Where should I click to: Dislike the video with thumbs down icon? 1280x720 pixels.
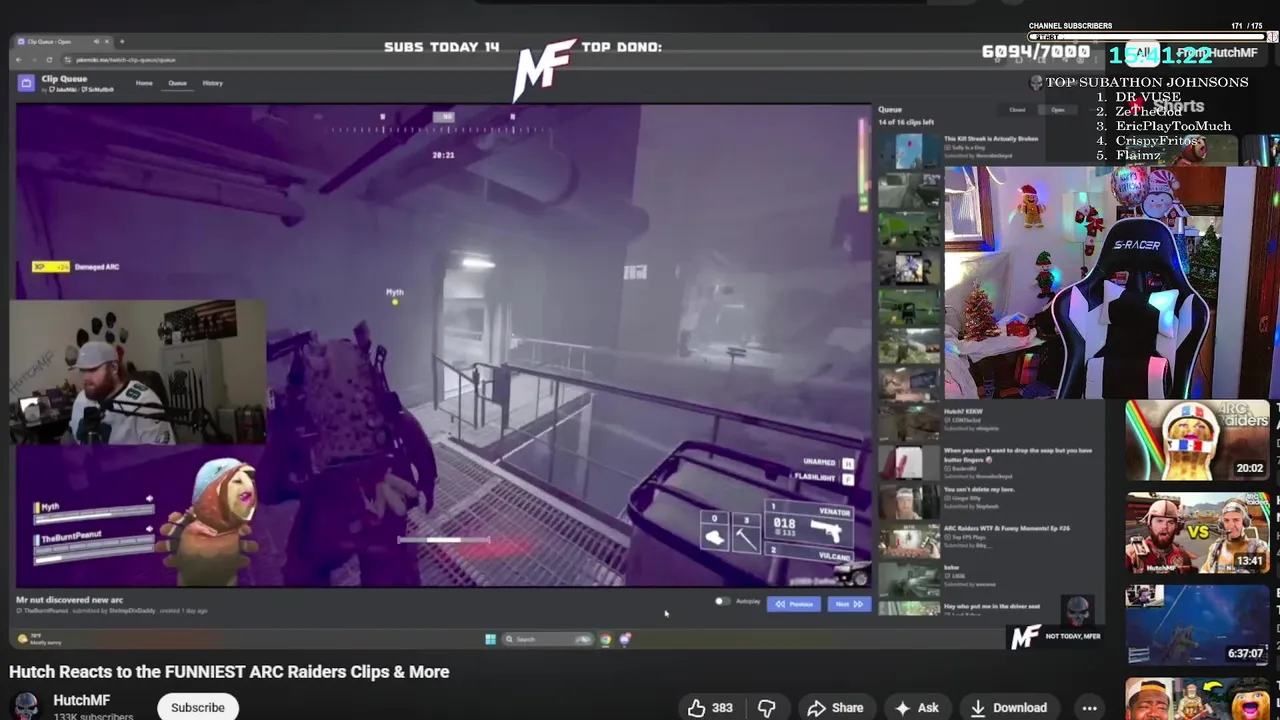point(767,708)
